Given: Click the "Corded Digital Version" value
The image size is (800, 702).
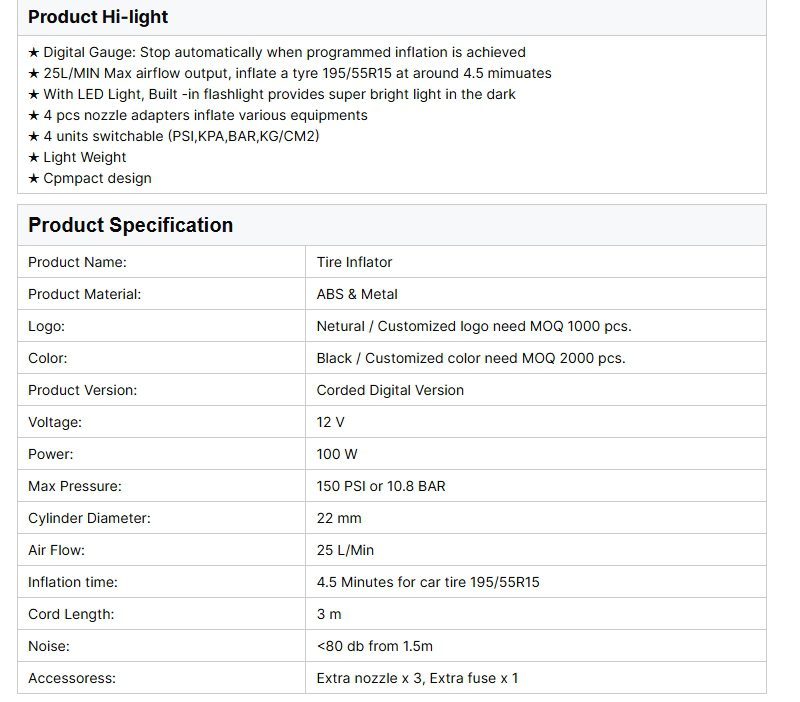Looking at the screenshot, I should click(390, 390).
